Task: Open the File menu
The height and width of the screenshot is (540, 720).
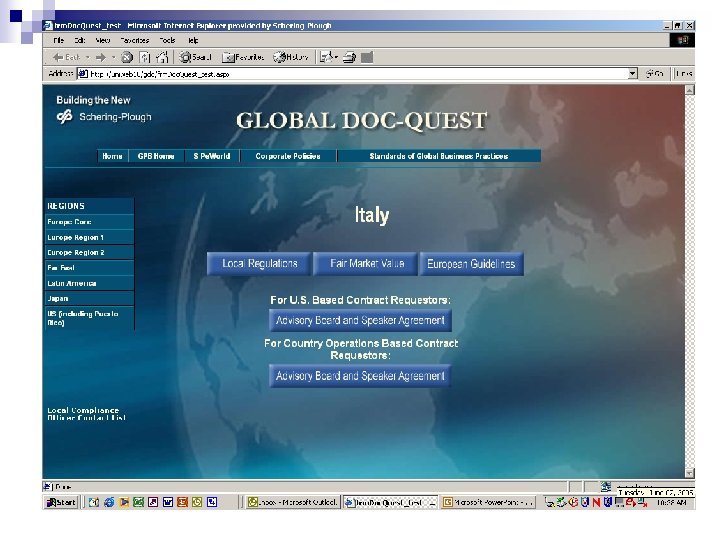Action: [58, 40]
